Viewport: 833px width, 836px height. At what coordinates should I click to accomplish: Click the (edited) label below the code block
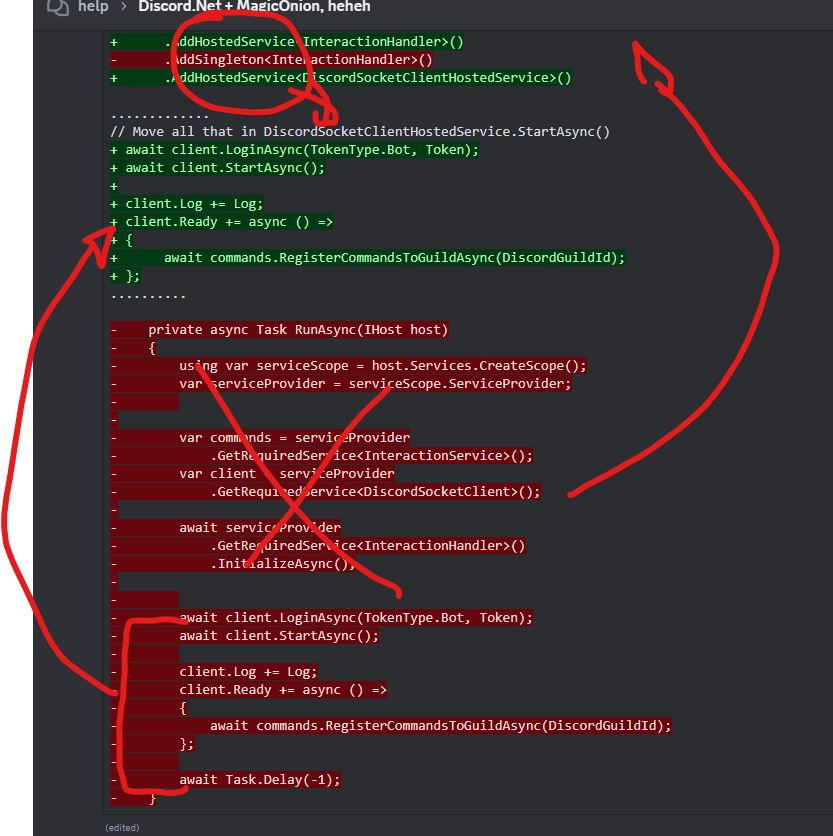[122, 827]
